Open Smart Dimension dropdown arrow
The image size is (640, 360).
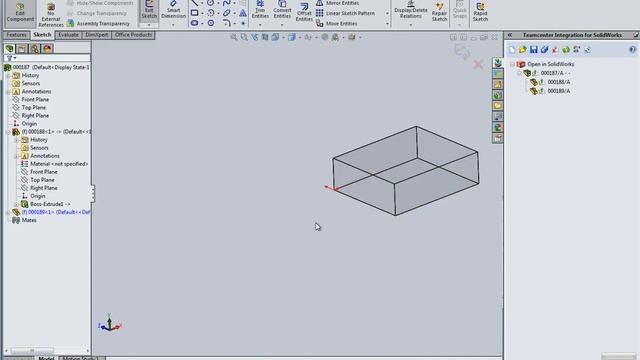173,25
